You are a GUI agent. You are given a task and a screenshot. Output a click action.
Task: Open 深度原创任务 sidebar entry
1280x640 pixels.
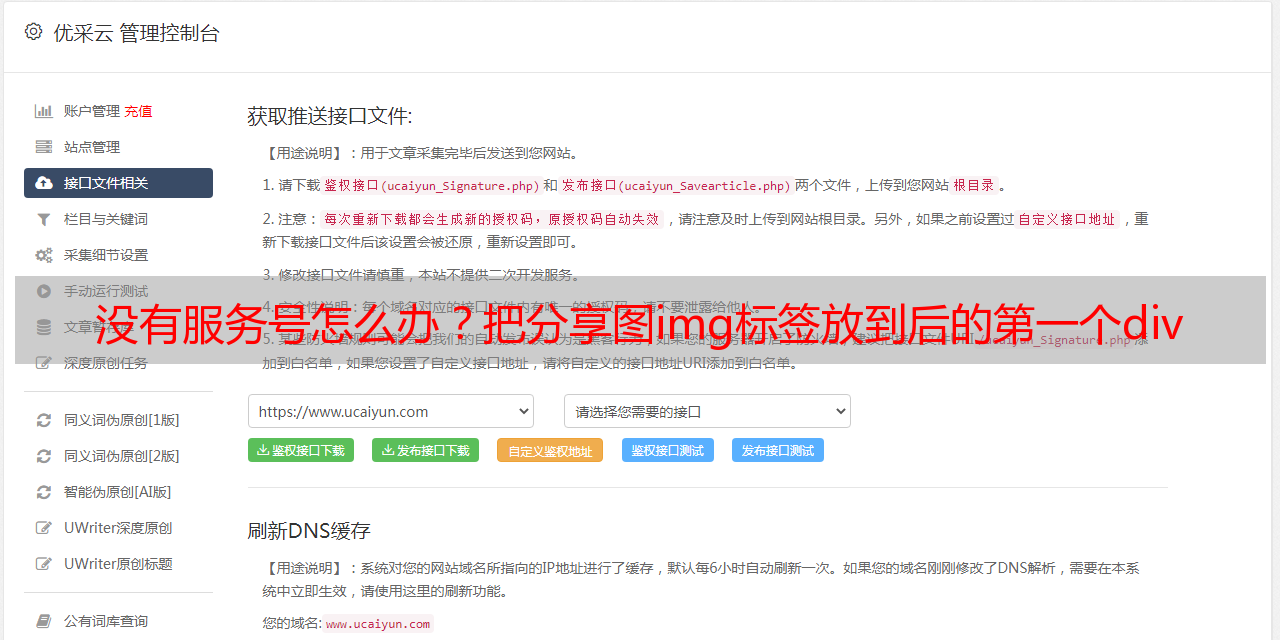coord(105,363)
